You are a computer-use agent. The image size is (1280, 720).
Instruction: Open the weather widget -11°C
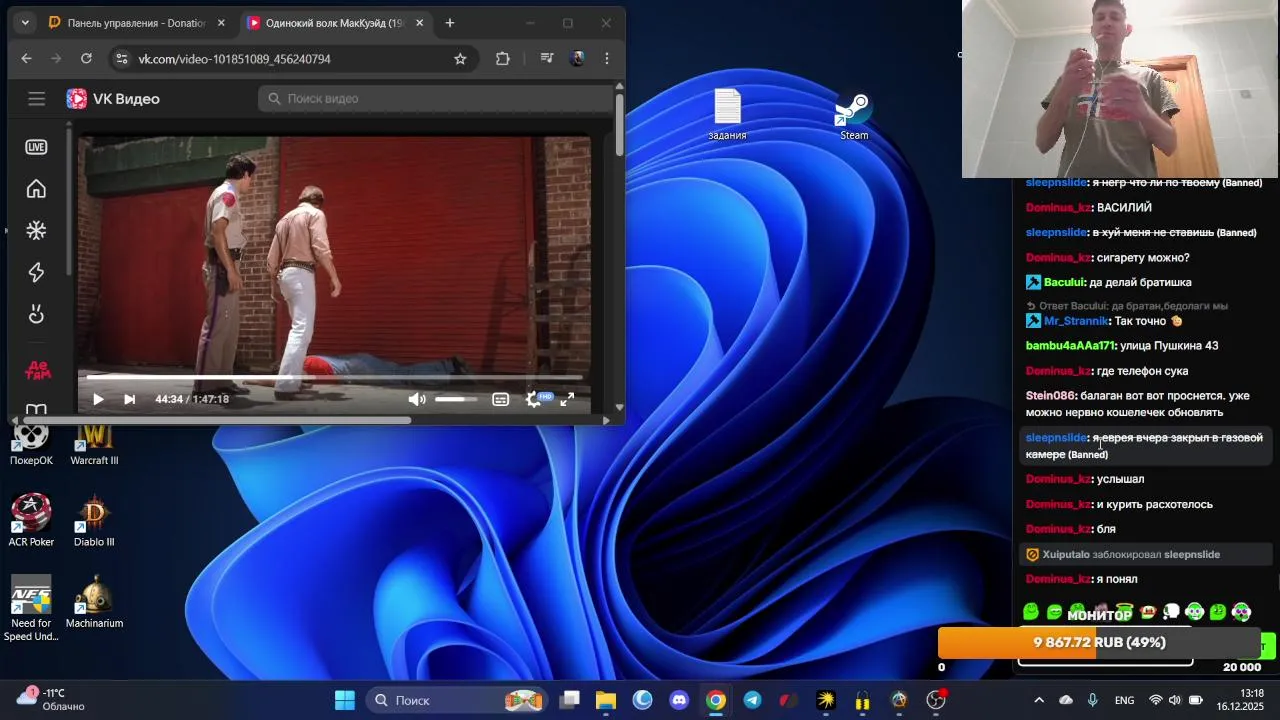52,699
